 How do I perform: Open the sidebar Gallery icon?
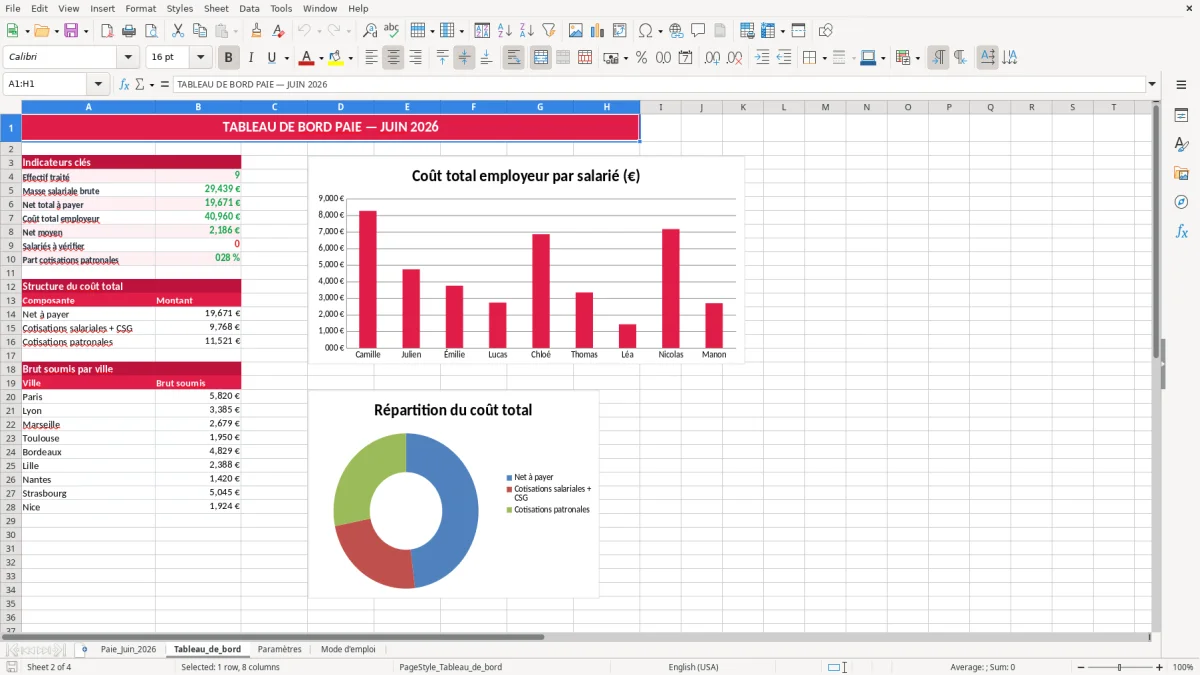point(1181,173)
